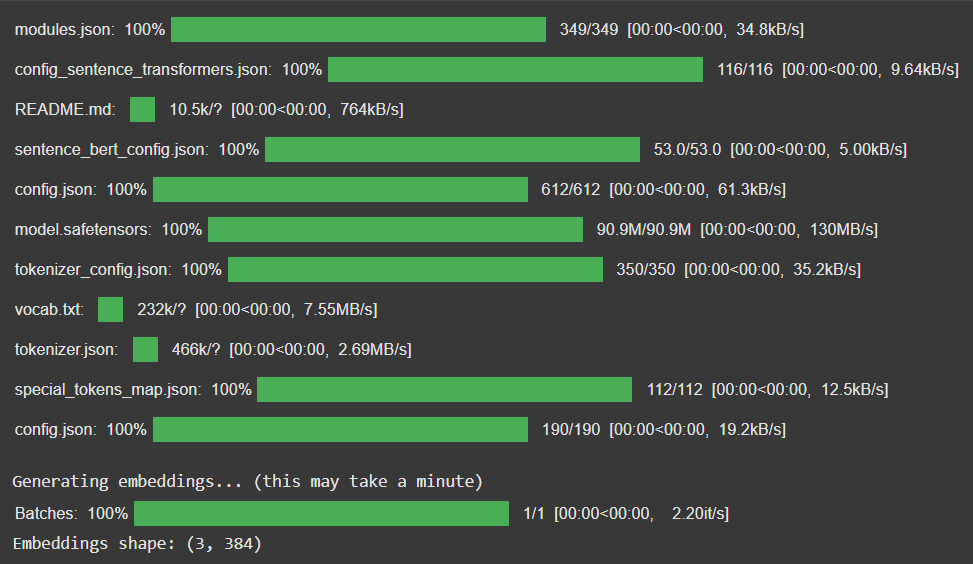
Task: Click the small vocab.txt progress block
Action: [x=111, y=310]
